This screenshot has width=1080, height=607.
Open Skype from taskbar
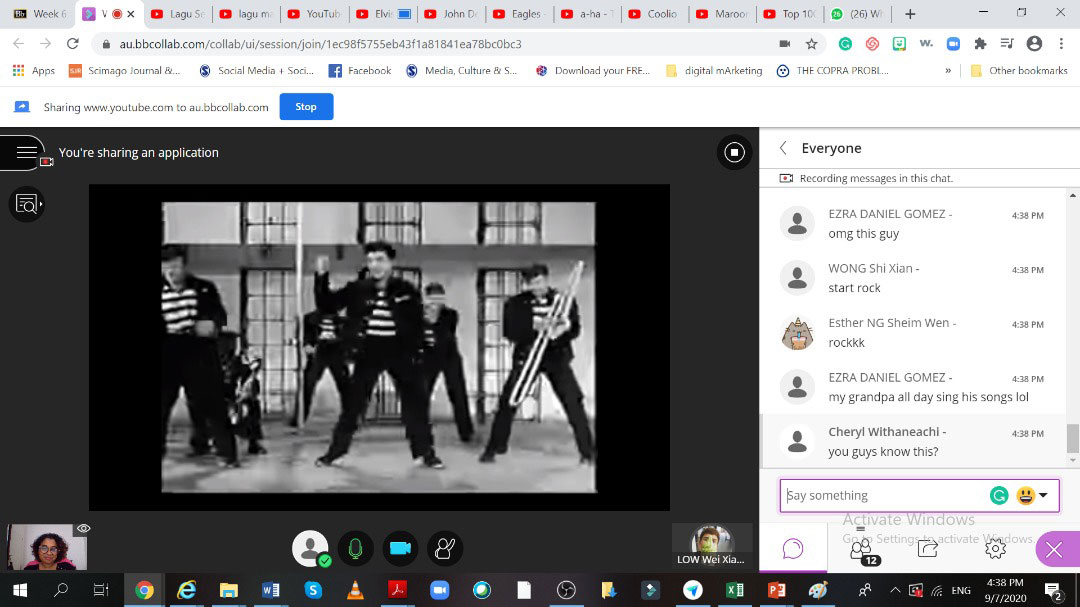click(x=313, y=590)
